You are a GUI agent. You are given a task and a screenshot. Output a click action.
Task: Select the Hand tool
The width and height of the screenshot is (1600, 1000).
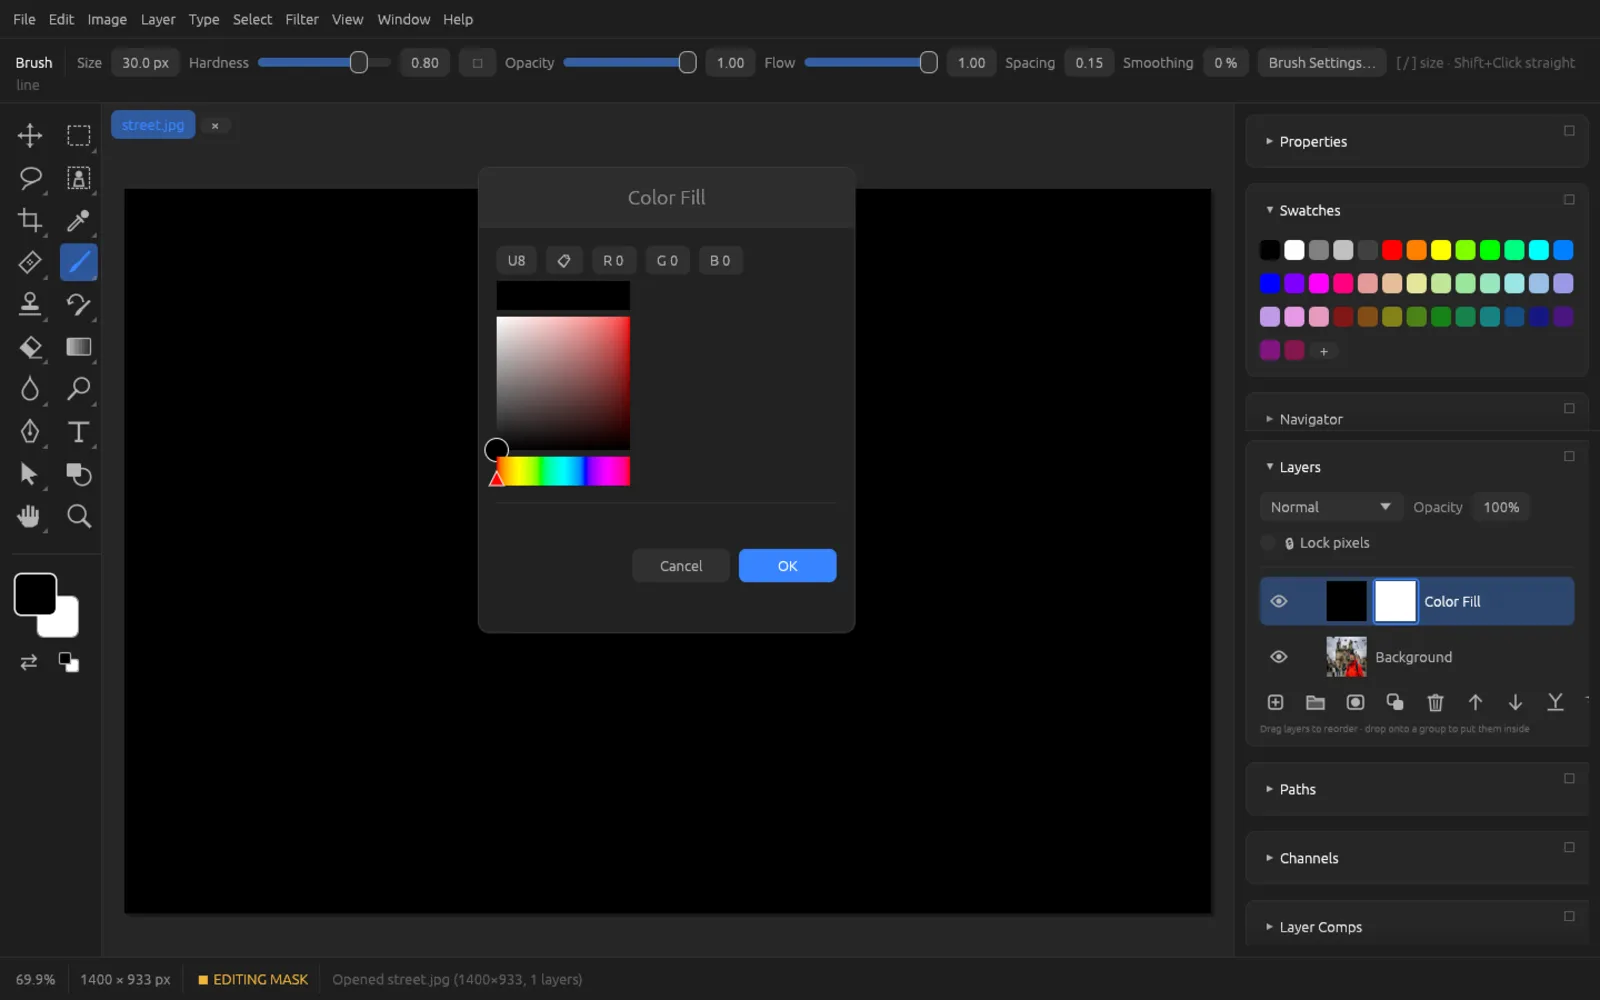click(30, 516)
